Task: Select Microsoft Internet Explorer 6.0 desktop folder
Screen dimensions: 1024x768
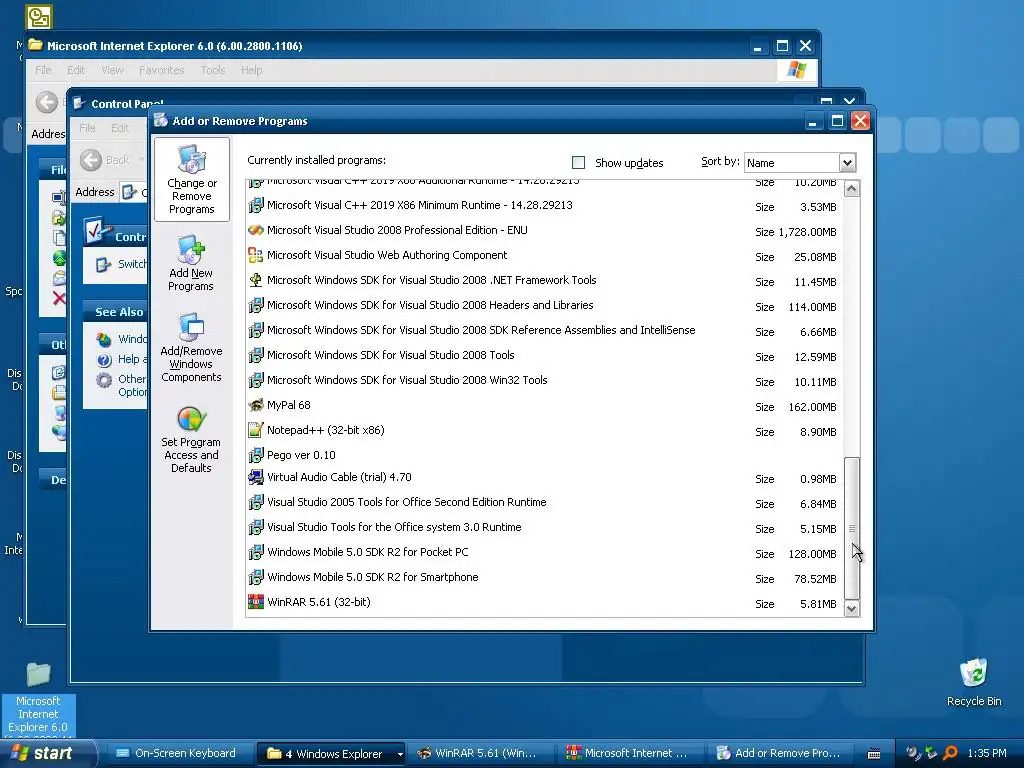Action: 38,697
